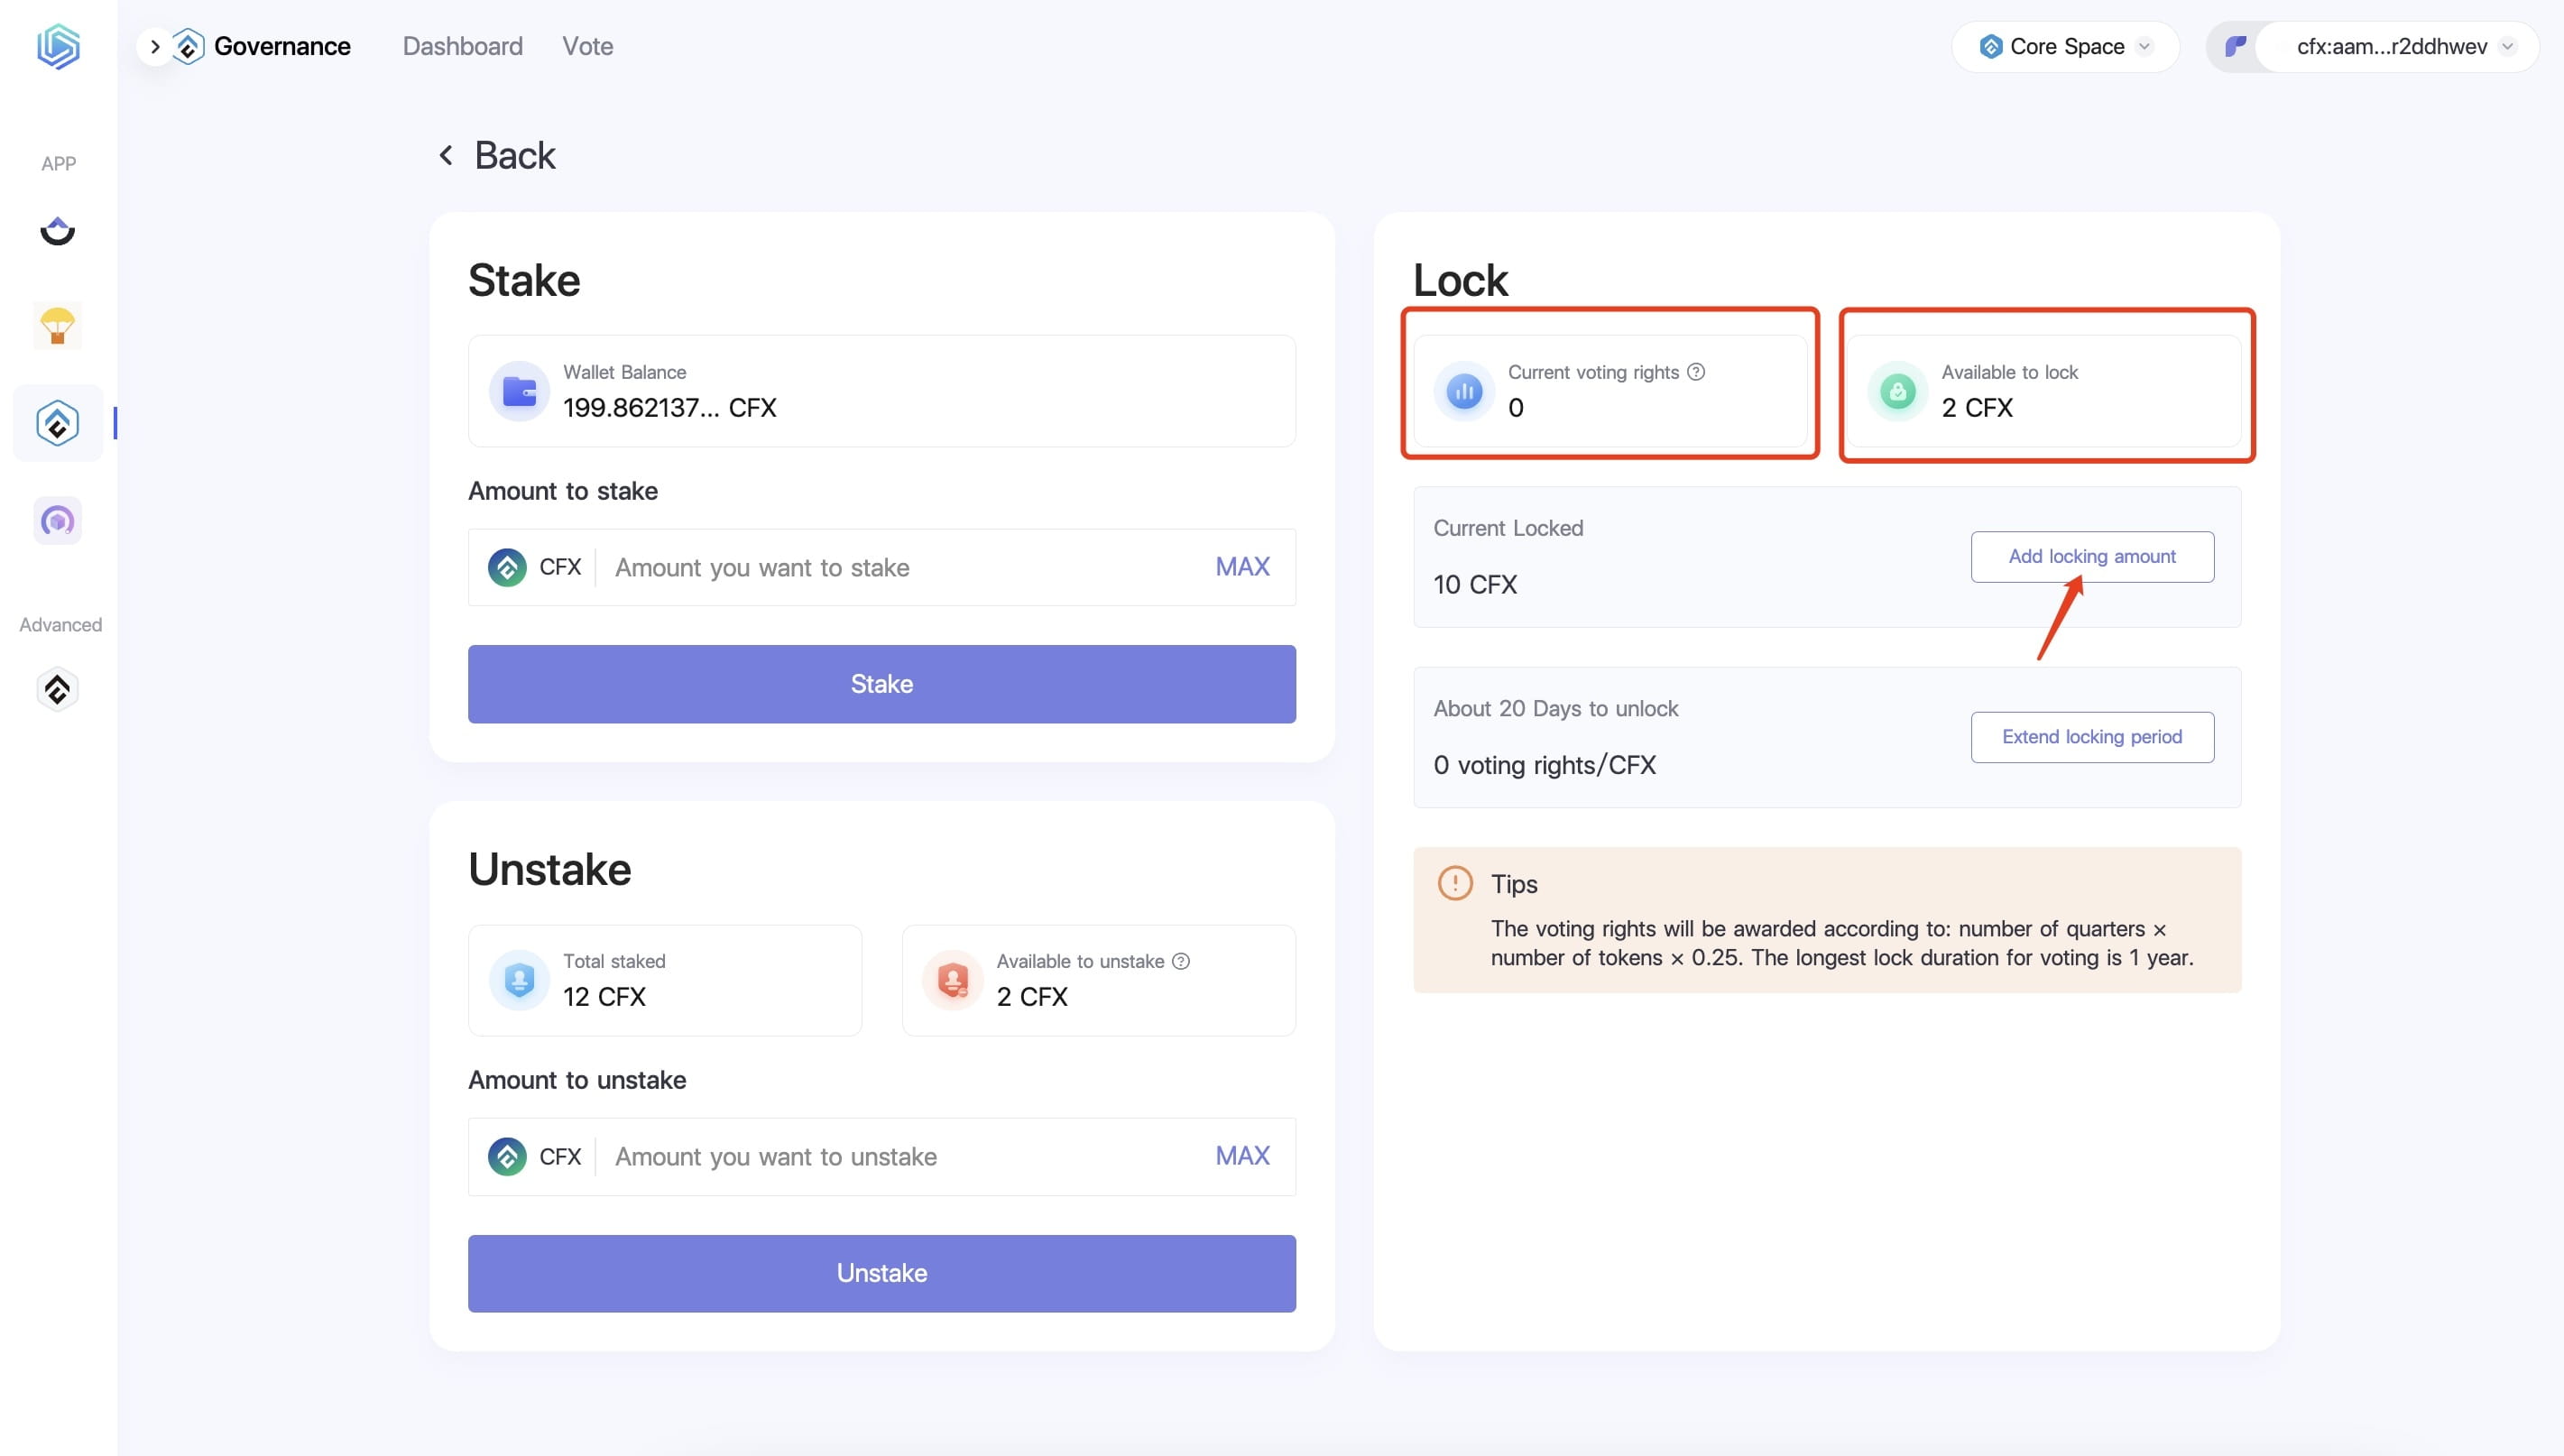Click the Amount to stake label
This screenshot has height=1456, width=2564.
tap(563, 491)
